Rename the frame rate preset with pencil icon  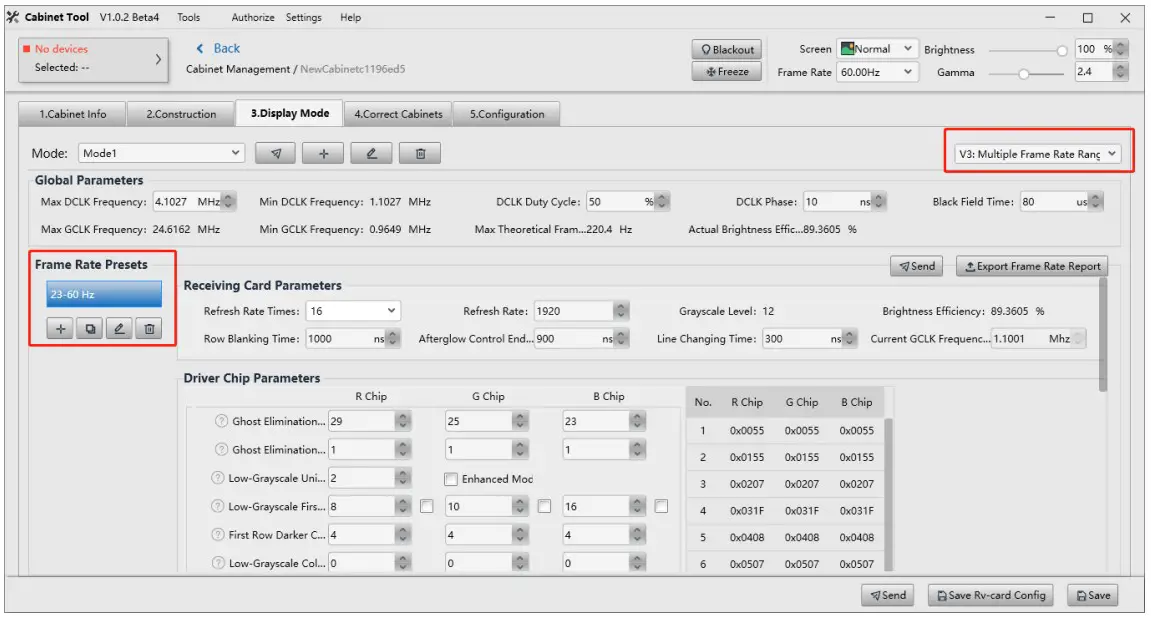tap(118, 328)
